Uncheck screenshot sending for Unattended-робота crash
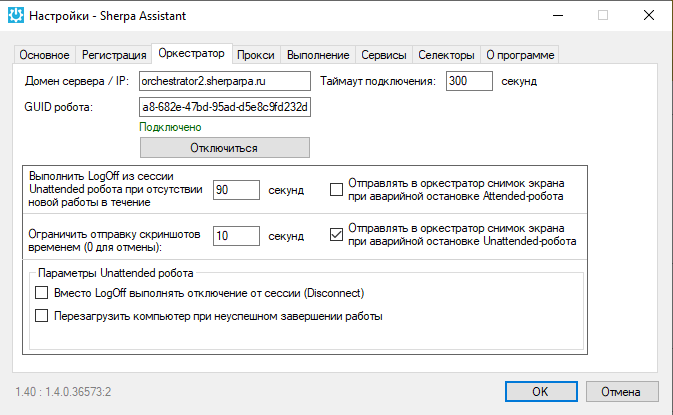Screen dimensions: 673x415 (x=337, y=236)
